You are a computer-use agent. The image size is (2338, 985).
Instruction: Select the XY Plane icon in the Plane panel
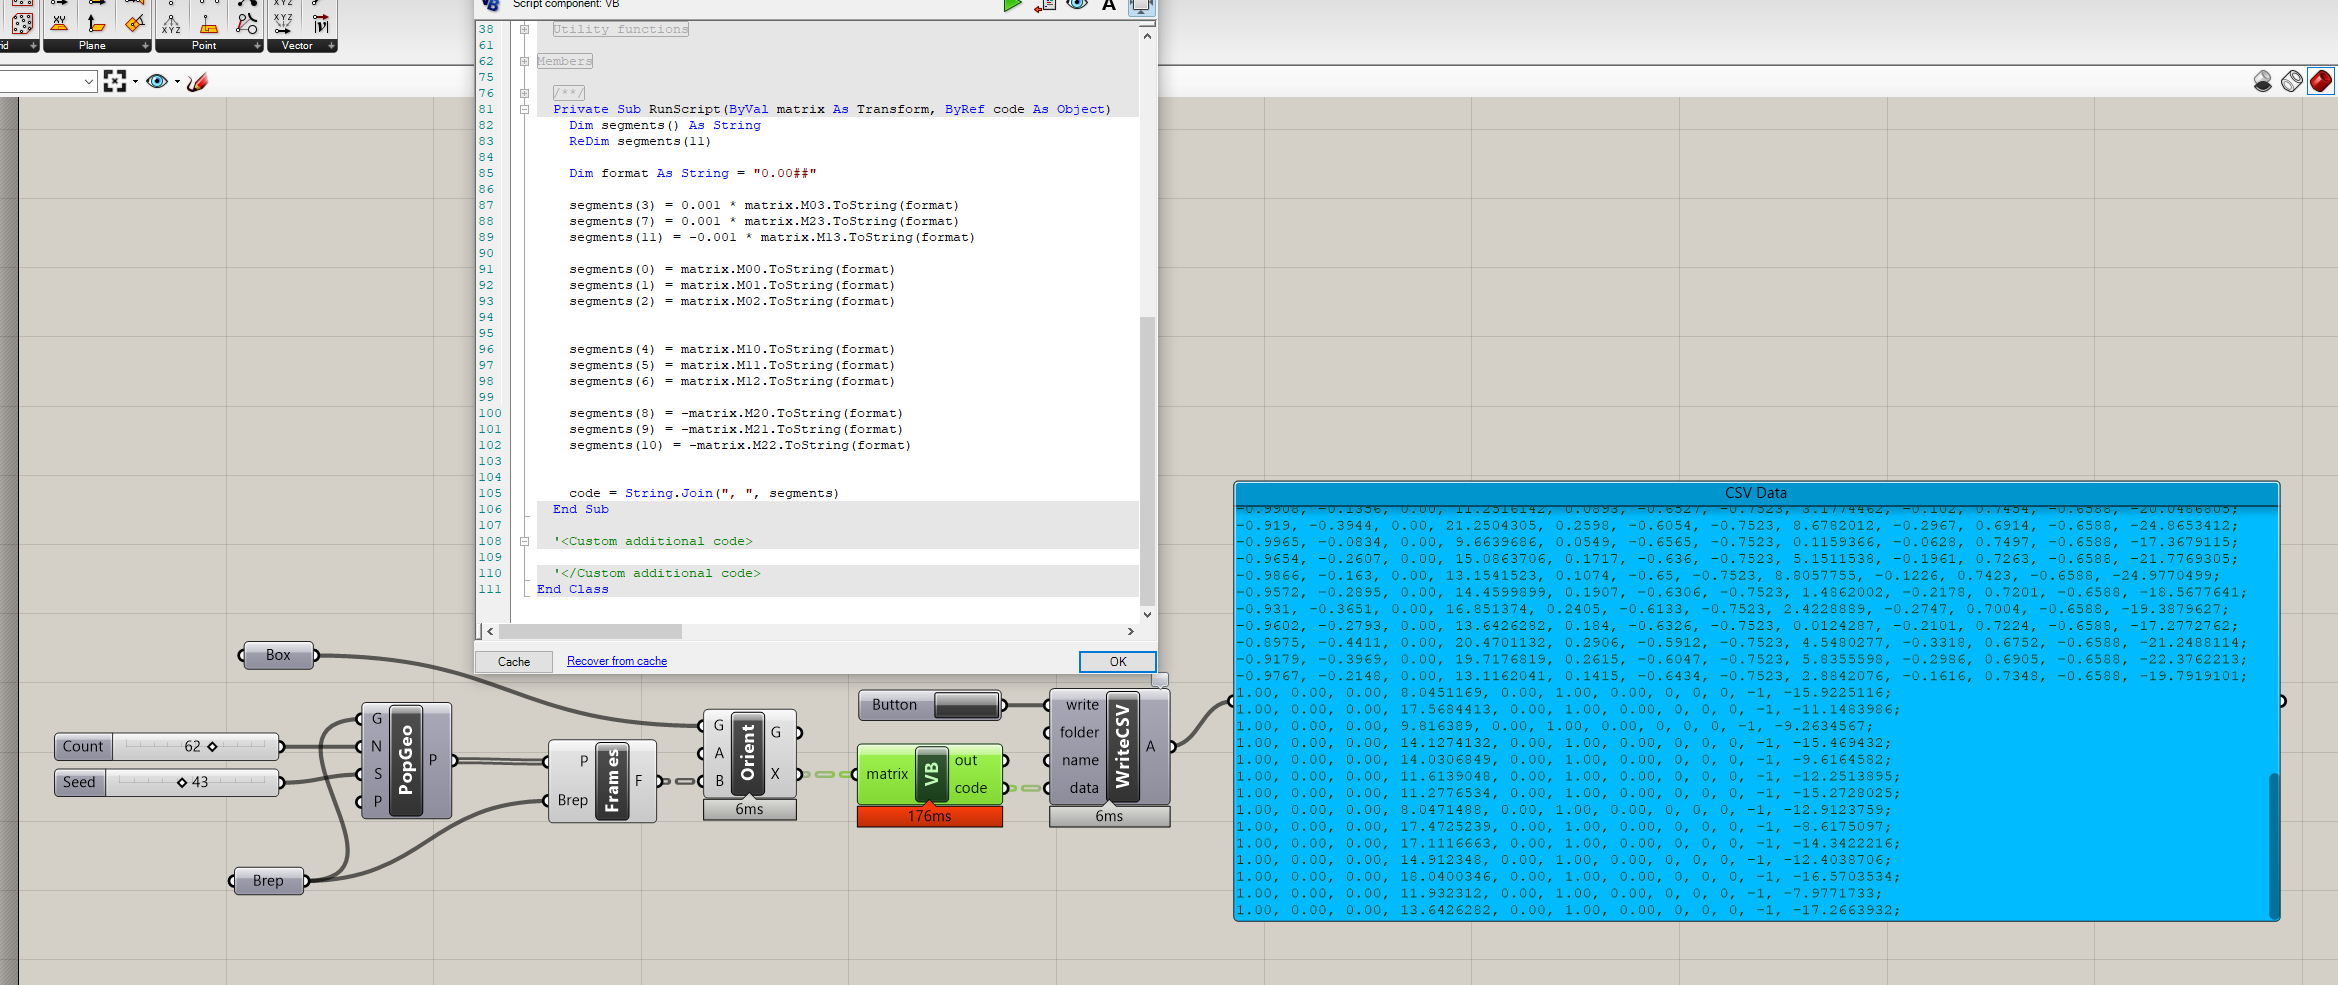coord(61,24)
